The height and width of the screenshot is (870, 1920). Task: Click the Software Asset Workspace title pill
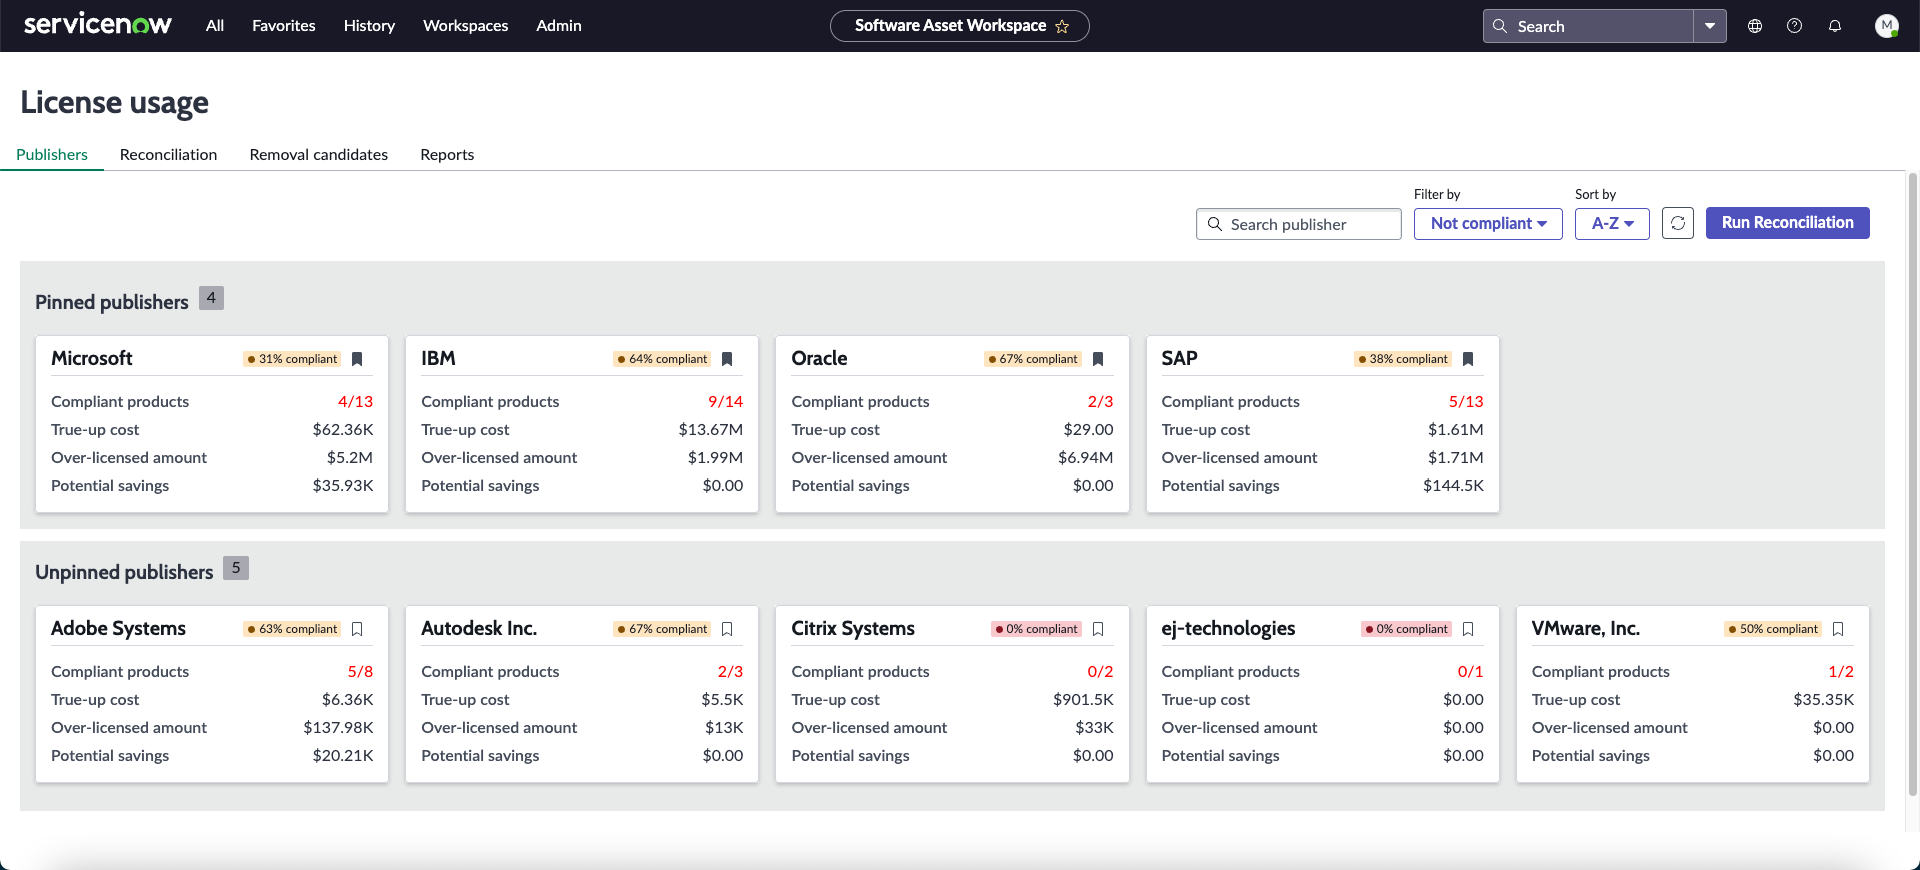pos(960,26)
